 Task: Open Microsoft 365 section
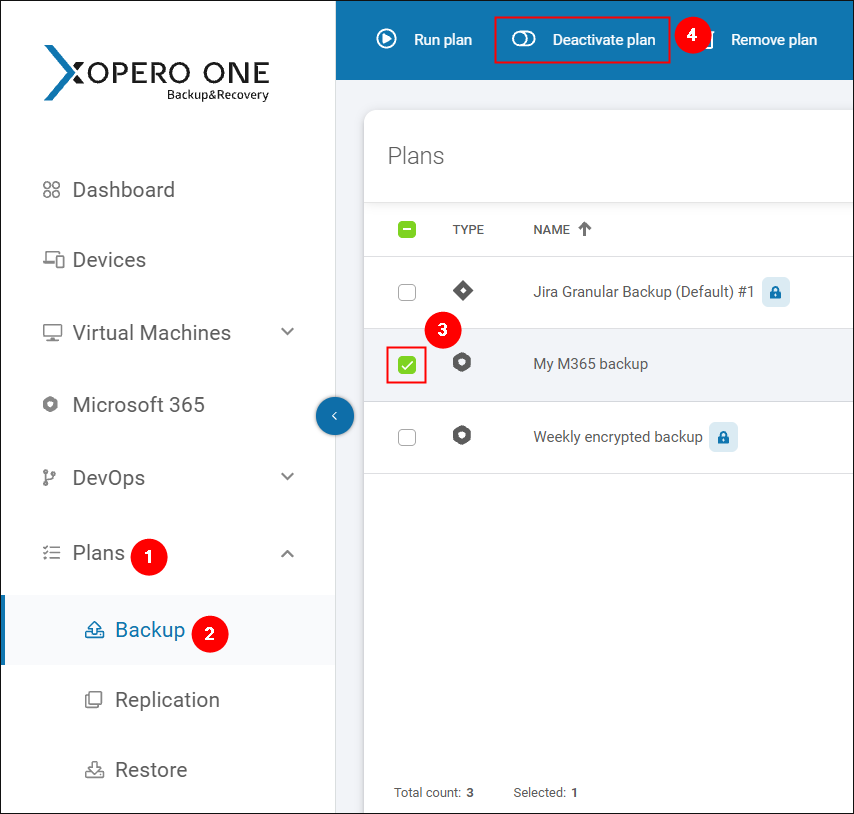[138, 405]
